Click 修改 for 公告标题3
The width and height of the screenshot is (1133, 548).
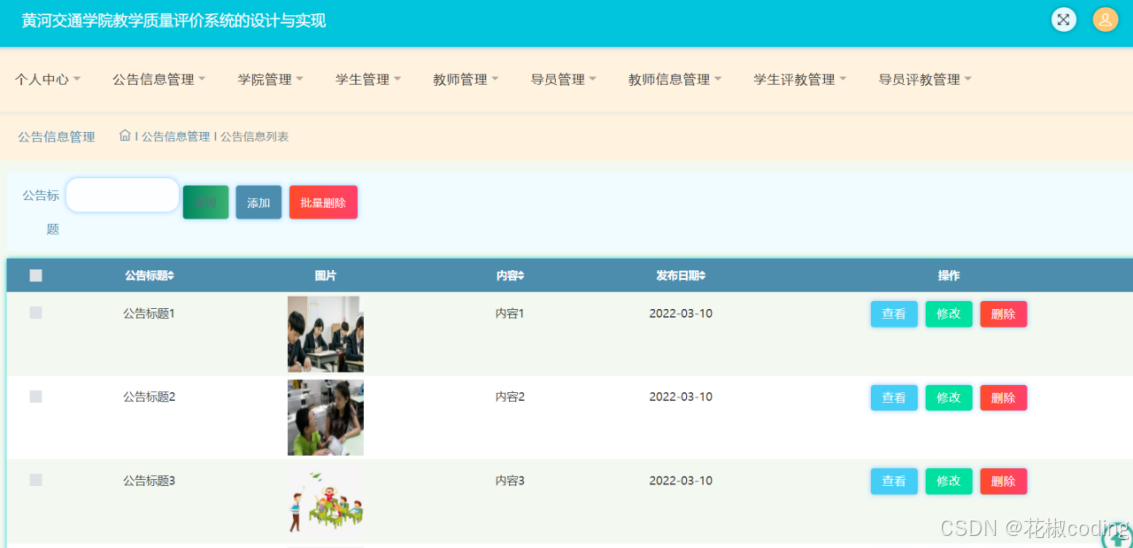[x=949, y=481]
